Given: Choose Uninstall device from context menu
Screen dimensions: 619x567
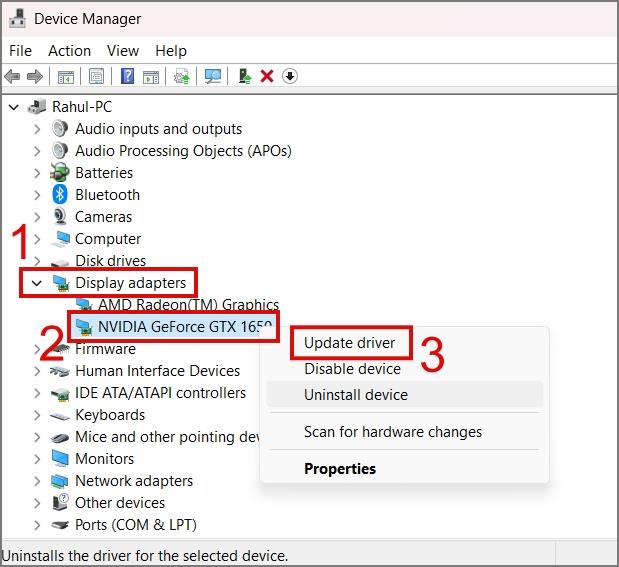Looking at the screenshot, I should [405, 394].
